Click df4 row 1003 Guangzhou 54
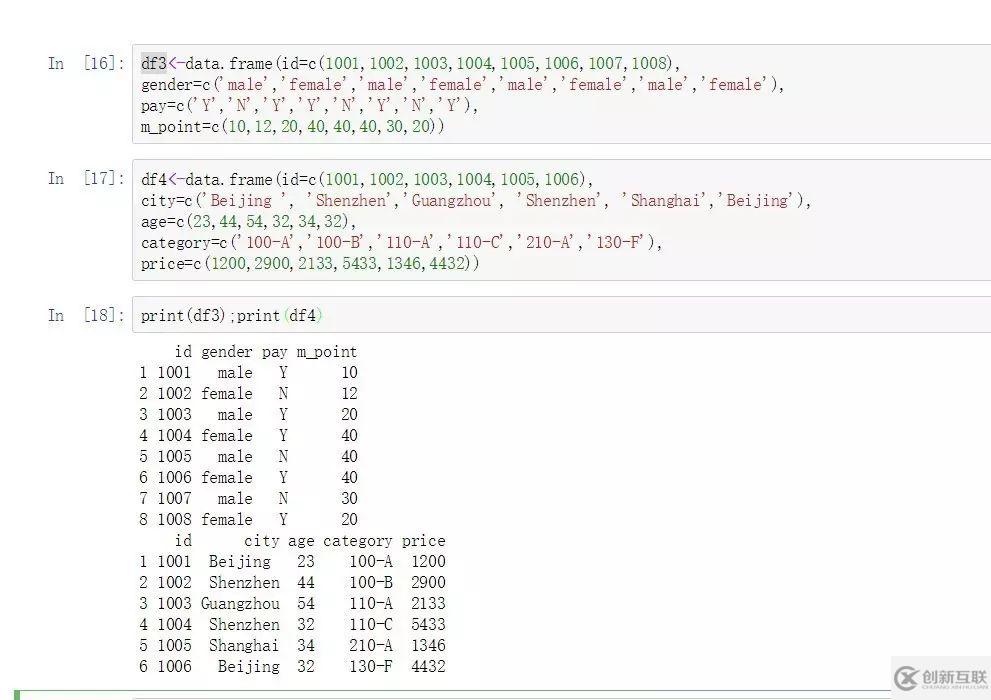 (293, 603)
